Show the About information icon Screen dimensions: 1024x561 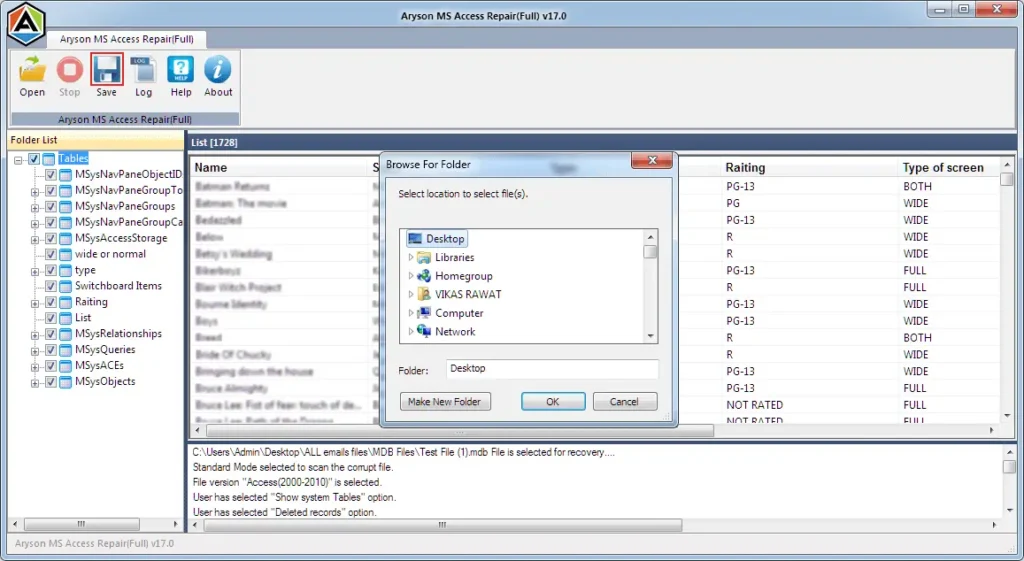pos(217,69)
